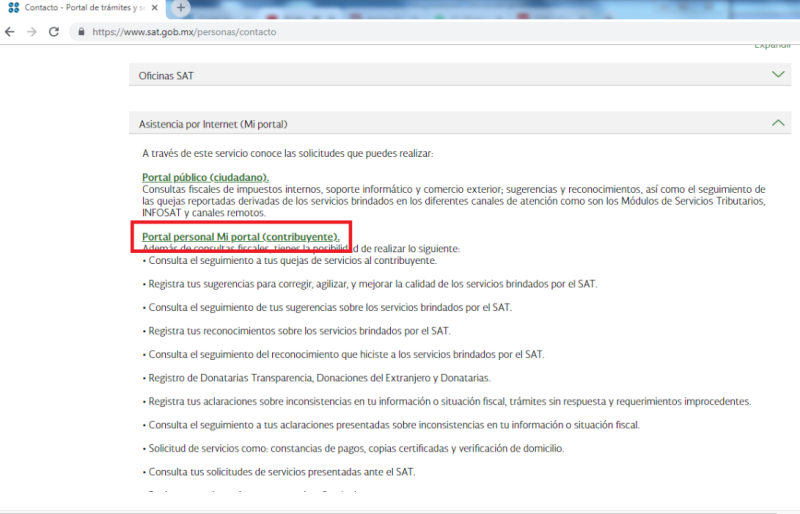Image resolution: width=800 pixels, height=514 pixels.
Task: Click bullet 'Registra tus reconocimientos sobre los servicios'
Action: 296,331
